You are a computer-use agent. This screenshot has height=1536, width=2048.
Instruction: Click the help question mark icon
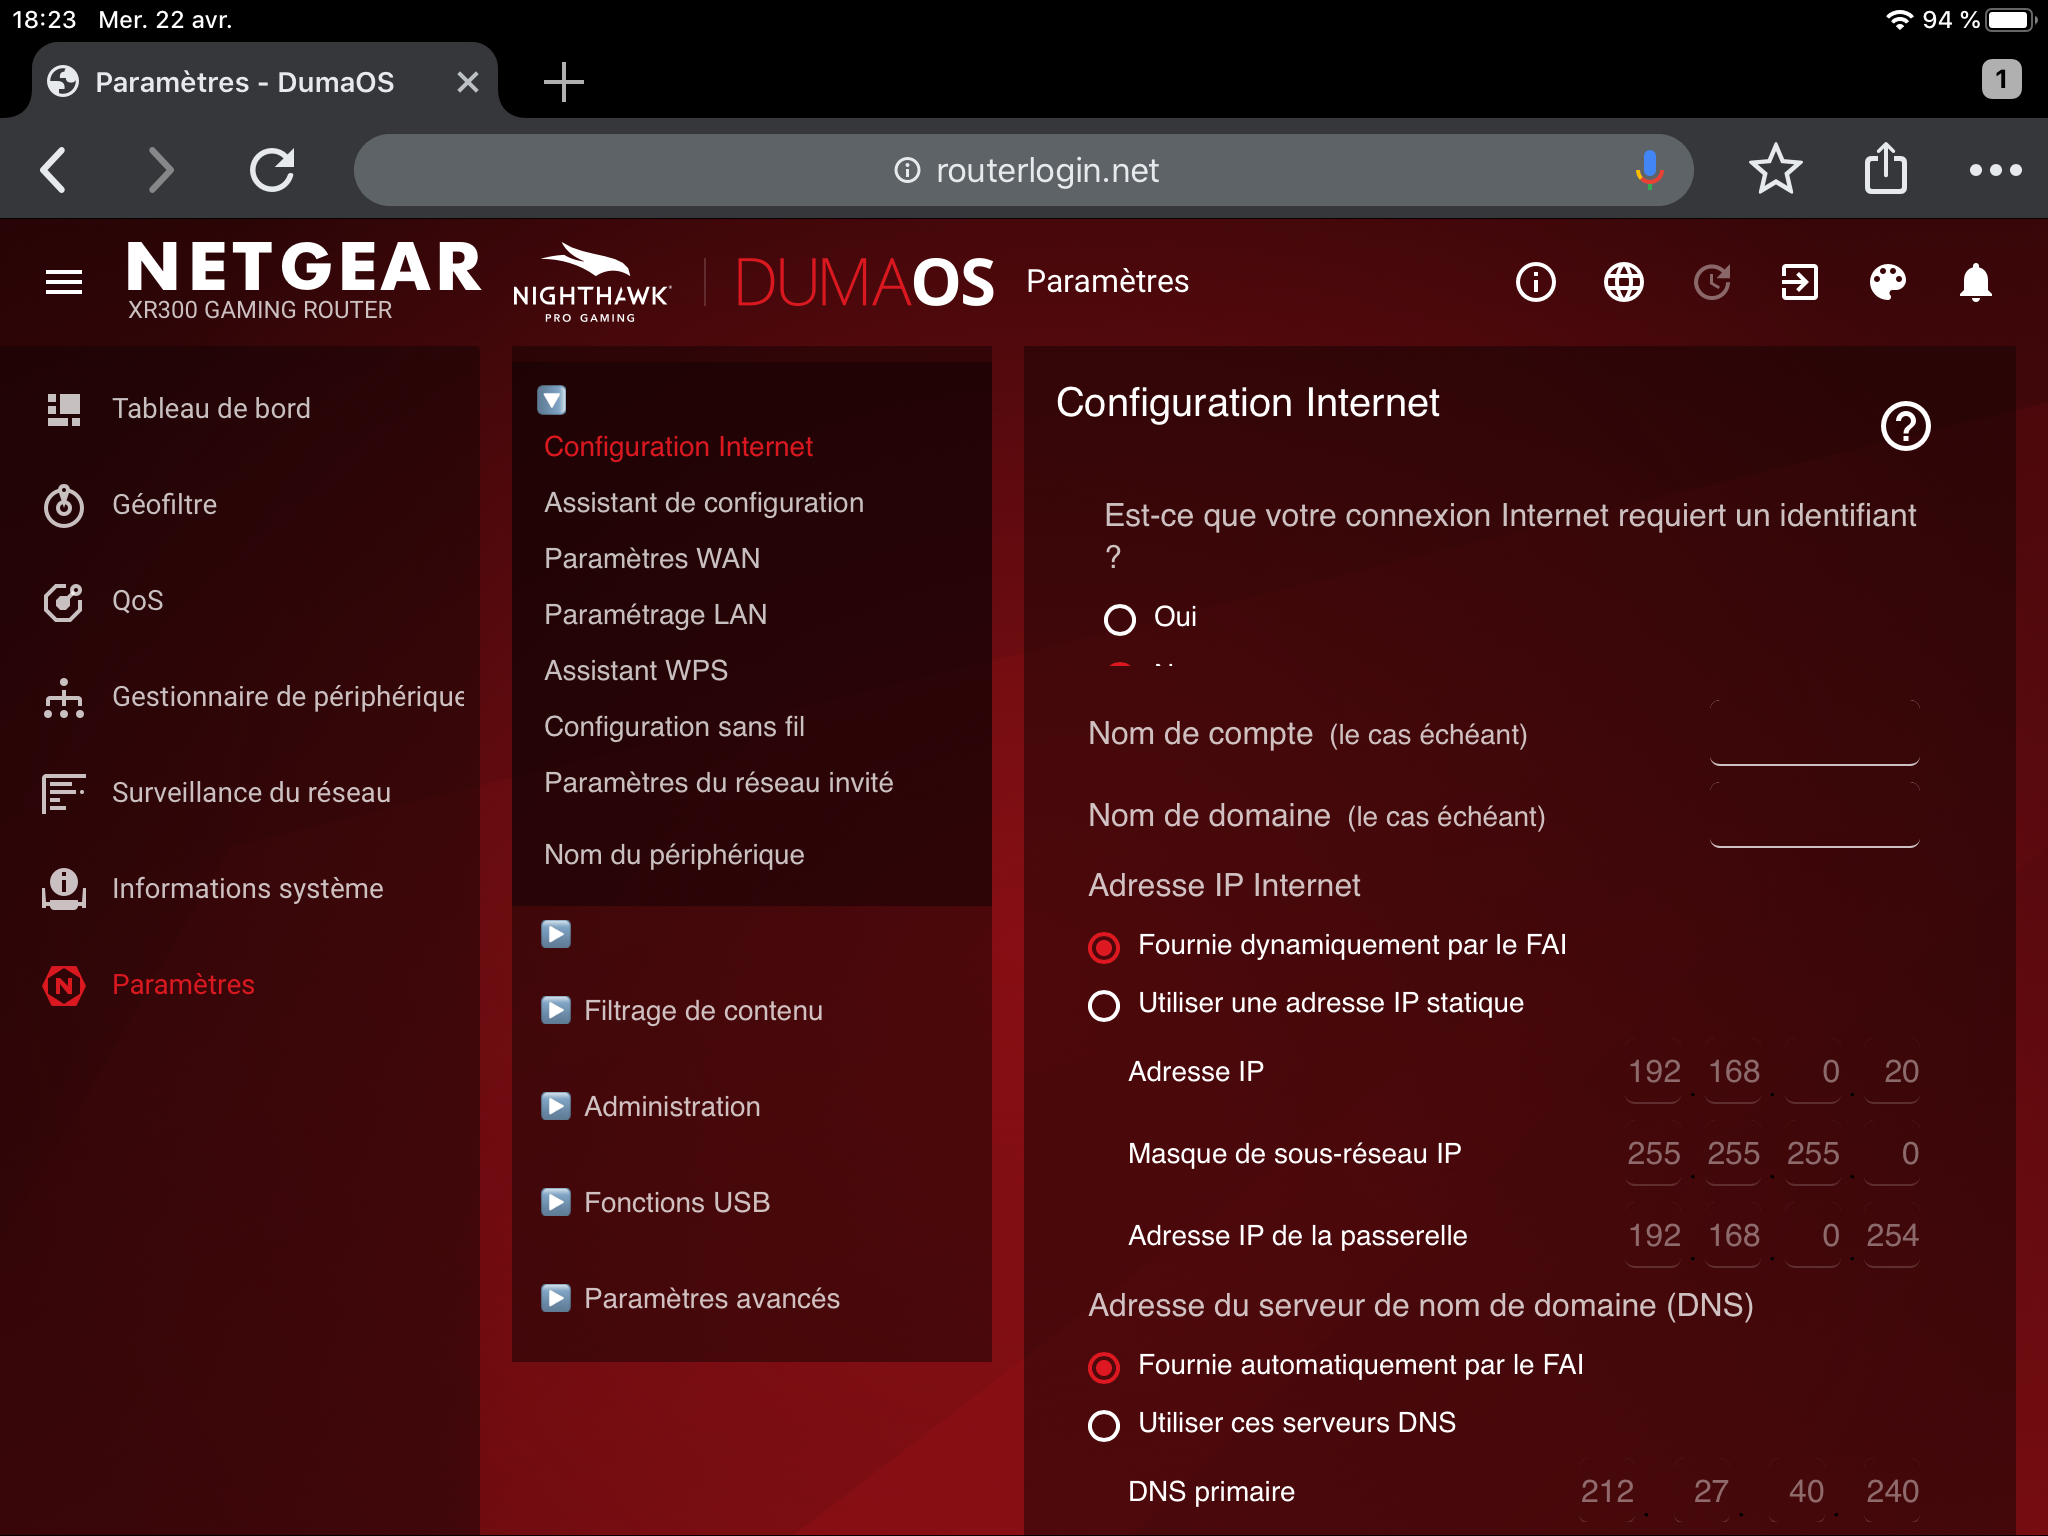tap(1905, 427)
